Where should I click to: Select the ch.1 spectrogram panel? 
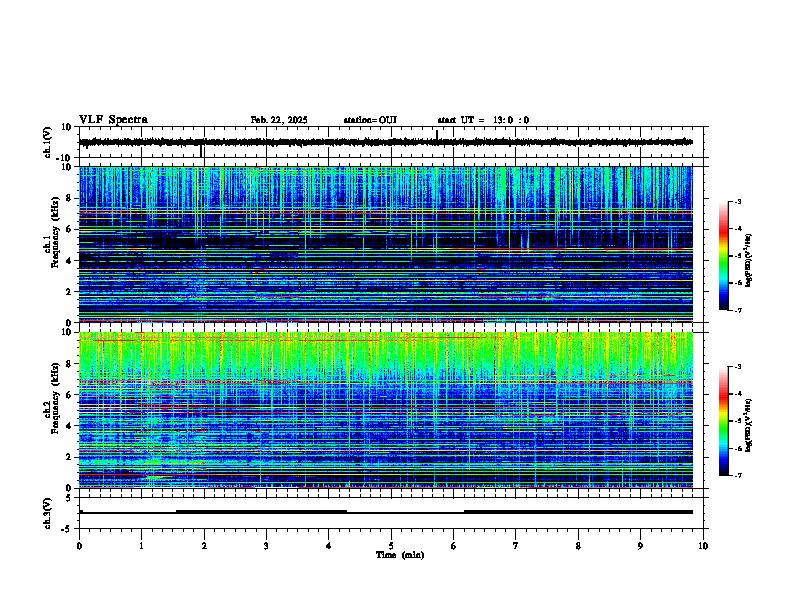tap(391, 244)
